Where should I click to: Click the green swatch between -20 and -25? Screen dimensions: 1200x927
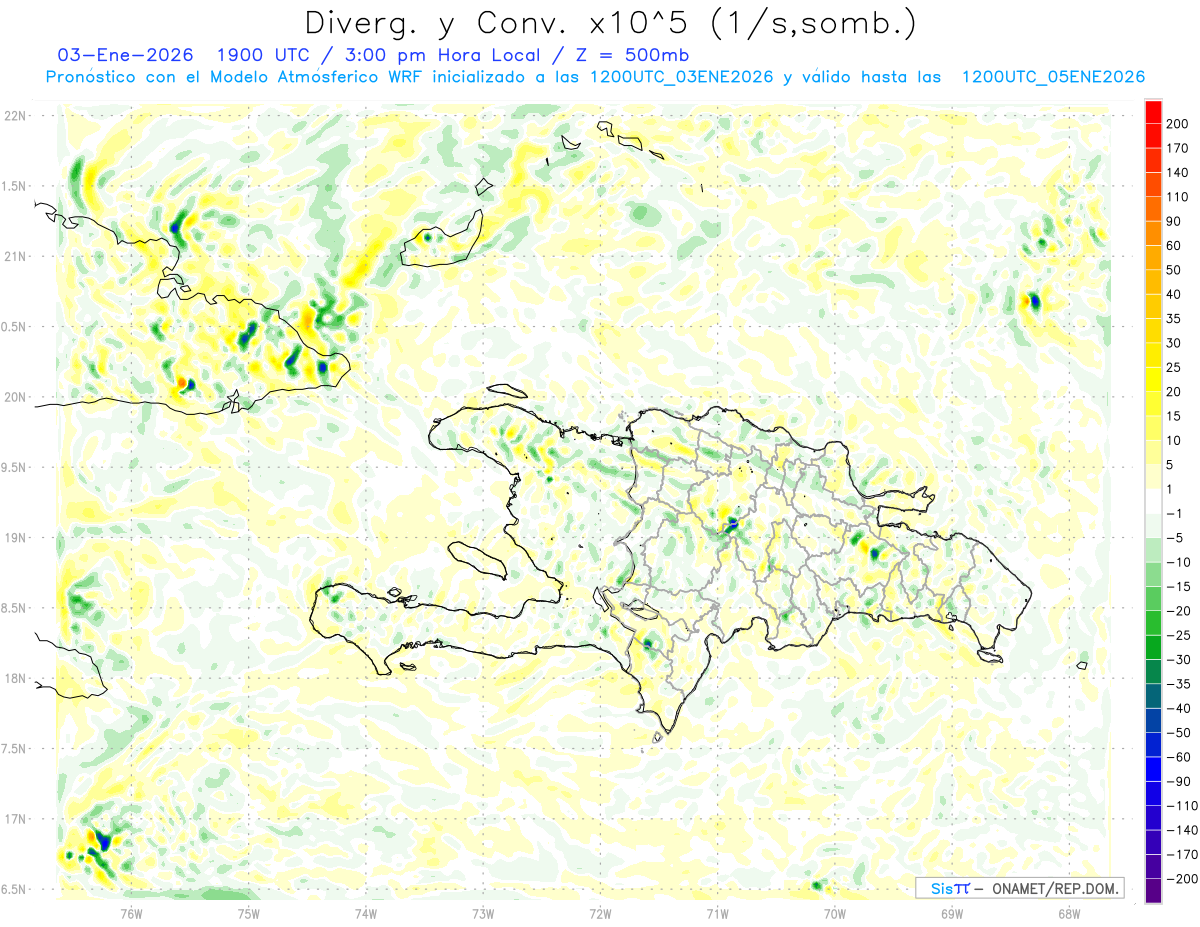click(x=1153, y=623)
